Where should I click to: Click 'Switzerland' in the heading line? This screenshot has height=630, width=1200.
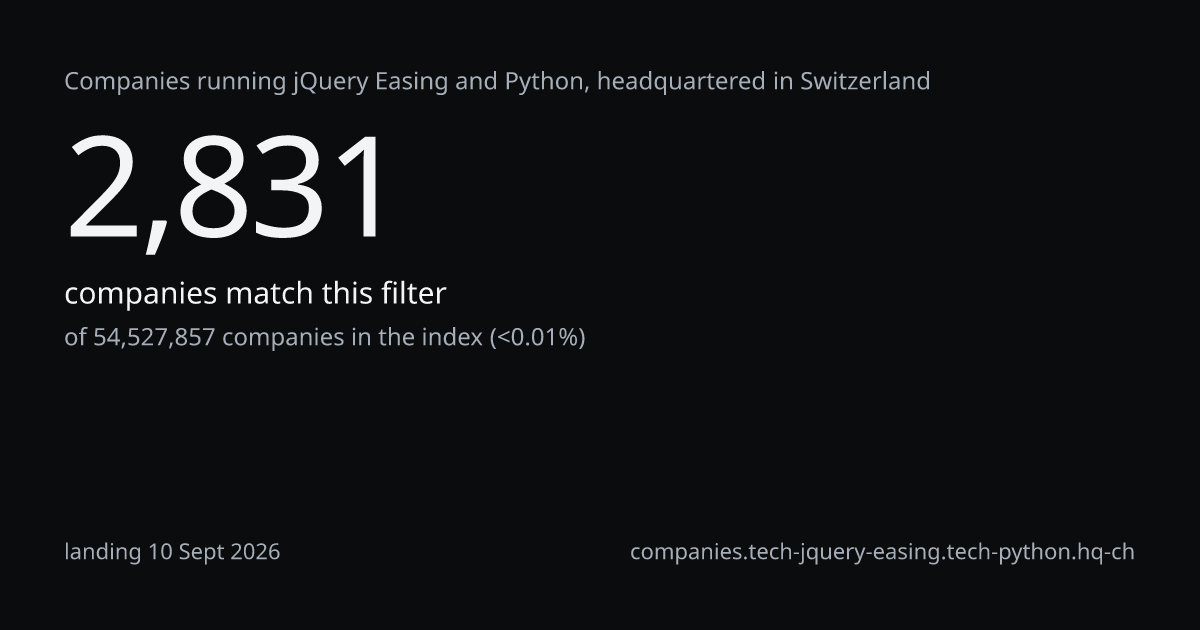coord(865,81)
